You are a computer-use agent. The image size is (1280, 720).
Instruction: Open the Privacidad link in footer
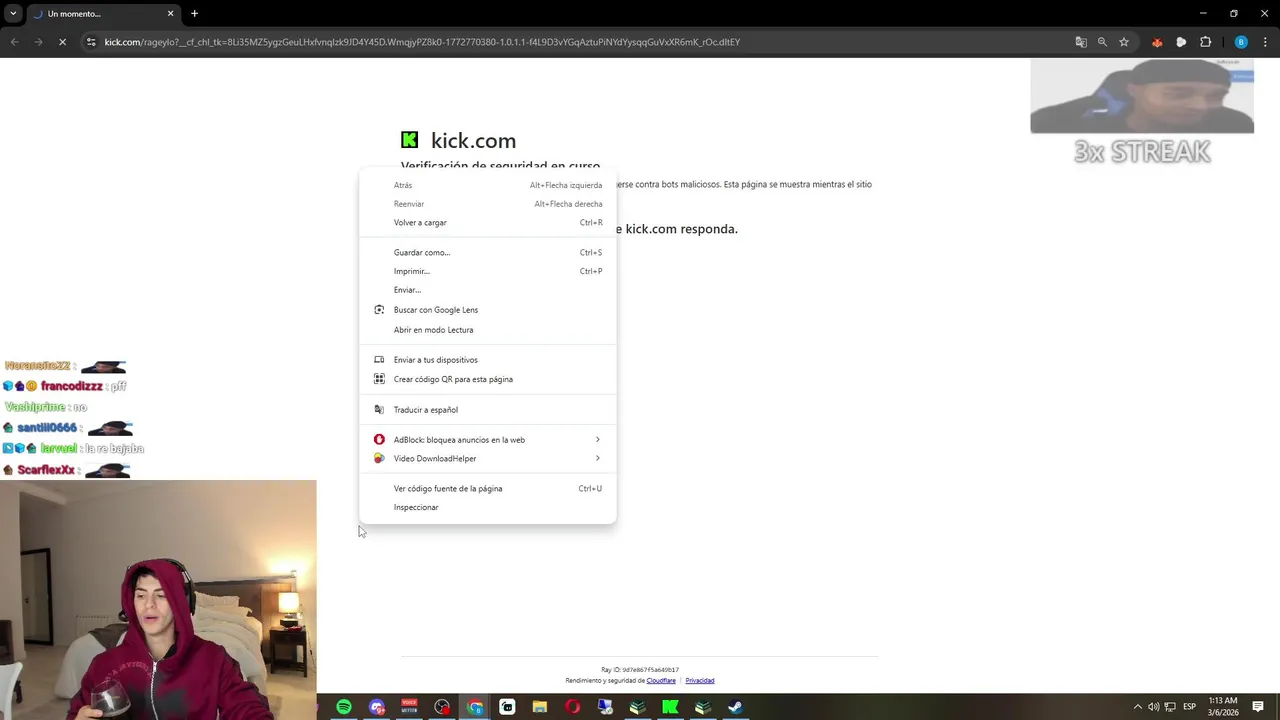[700, 681]
